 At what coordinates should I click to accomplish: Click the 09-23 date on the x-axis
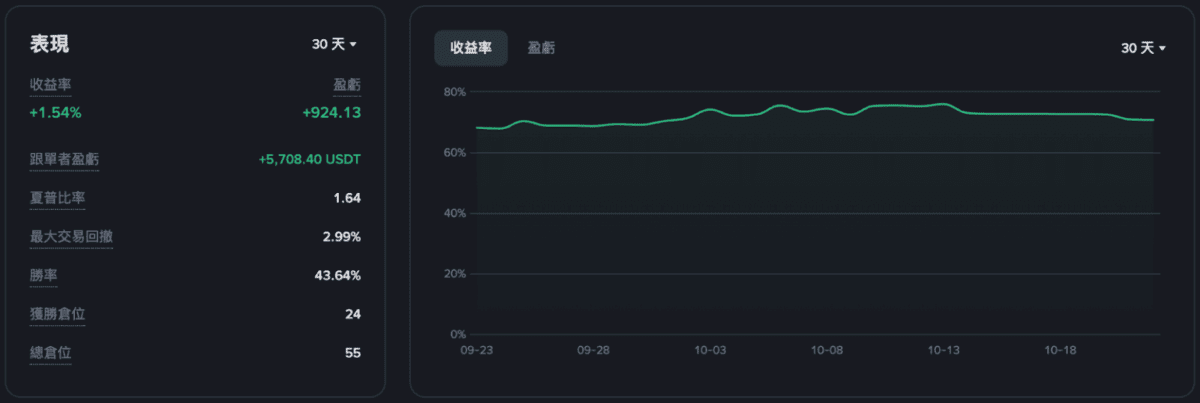(476, 351)
